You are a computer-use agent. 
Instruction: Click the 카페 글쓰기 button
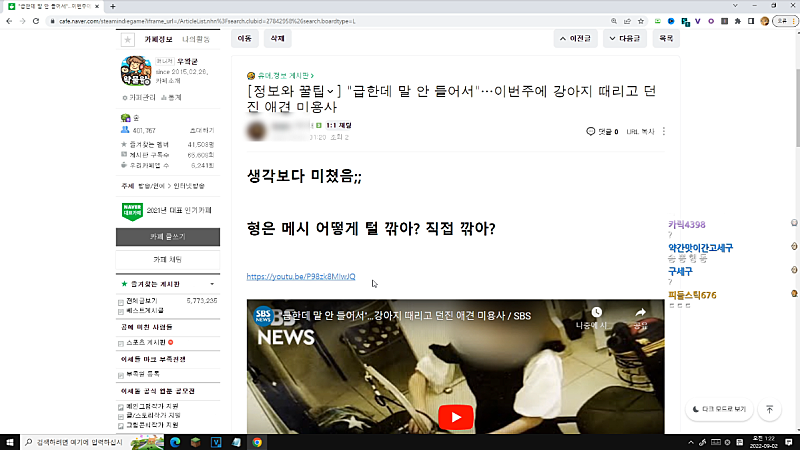[x=168, y=237]
